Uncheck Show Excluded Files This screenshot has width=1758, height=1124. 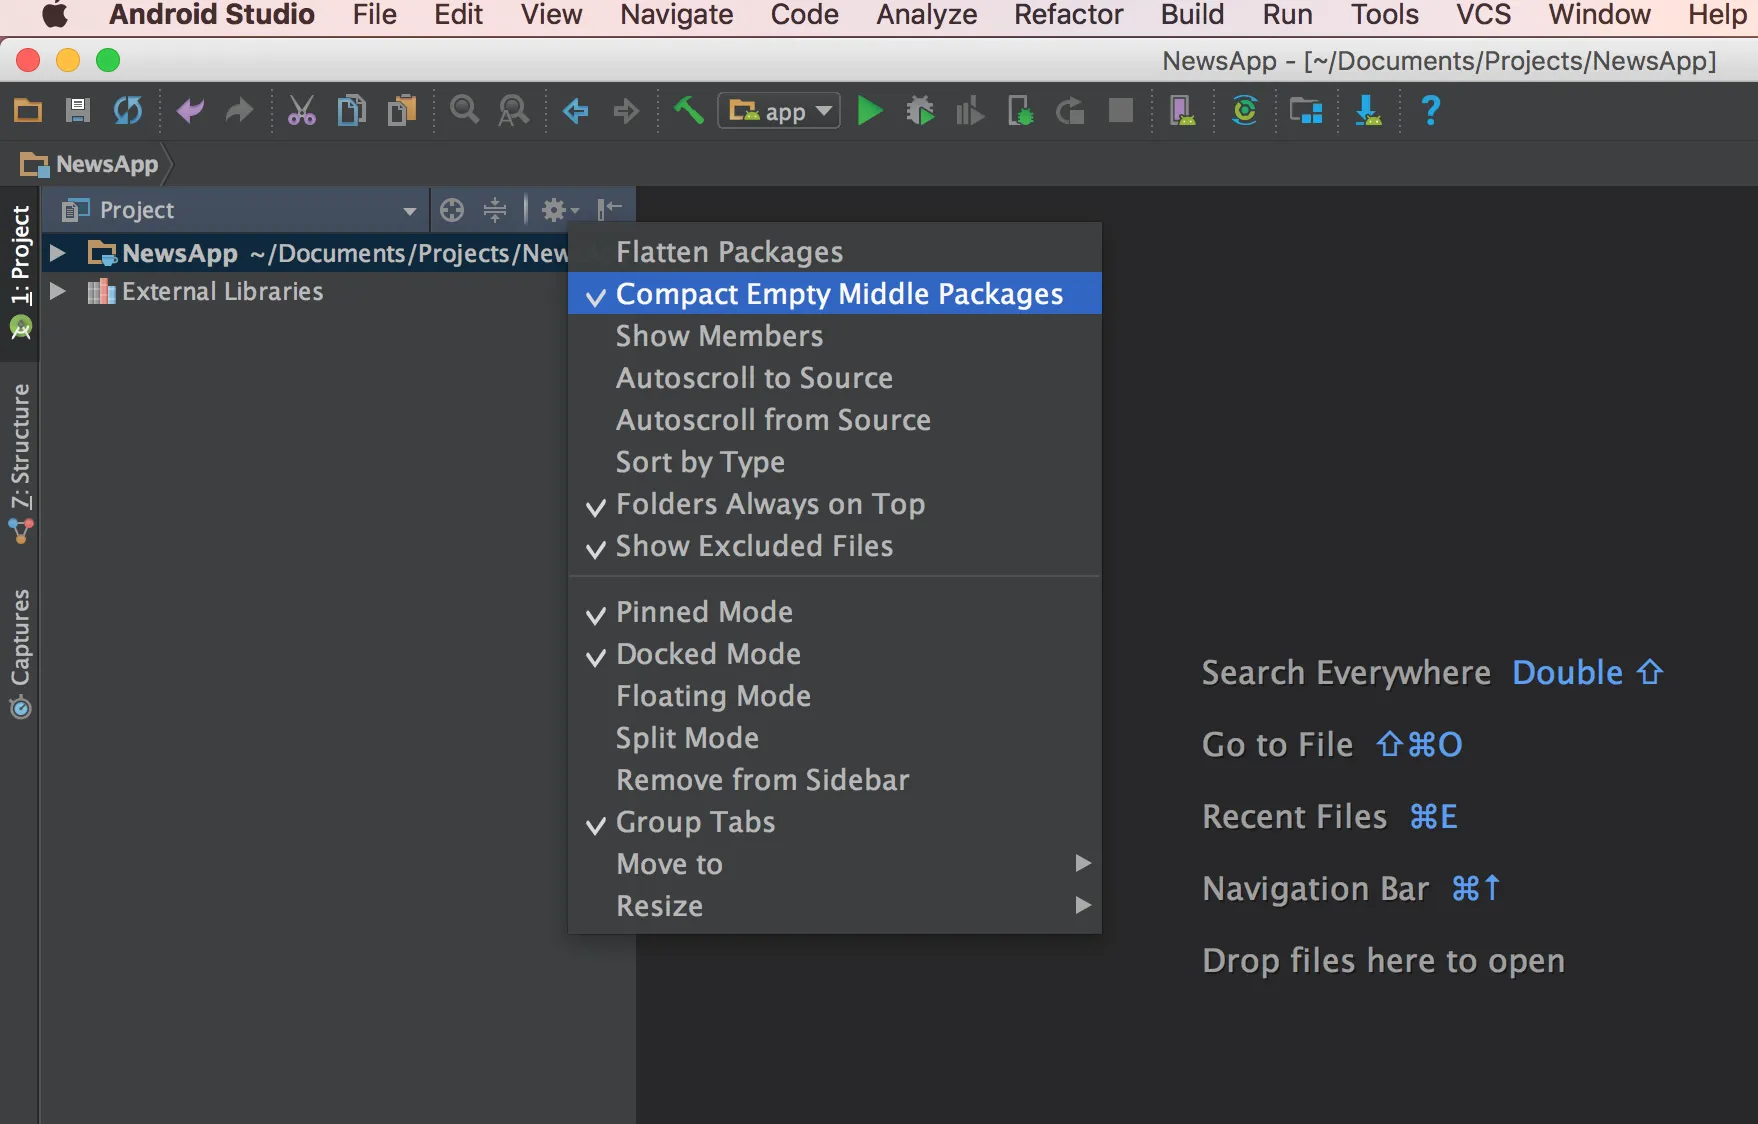coord(834,546)
